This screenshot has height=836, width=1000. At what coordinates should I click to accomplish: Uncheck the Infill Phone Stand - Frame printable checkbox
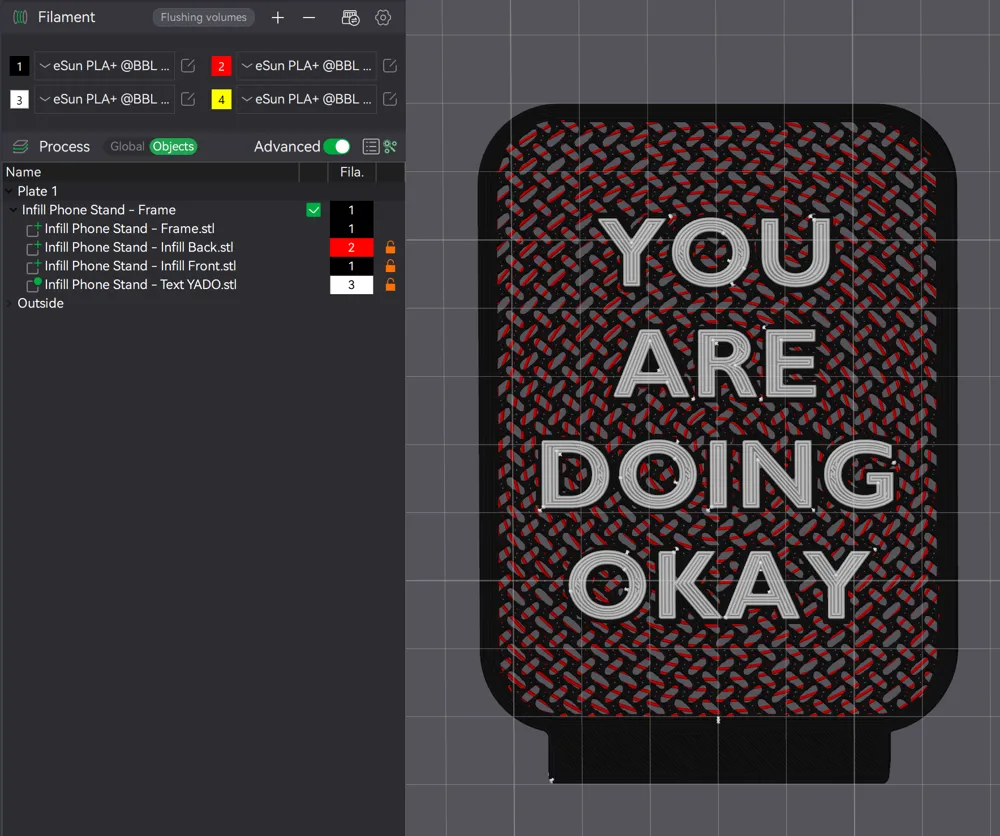tap(314, 210)
